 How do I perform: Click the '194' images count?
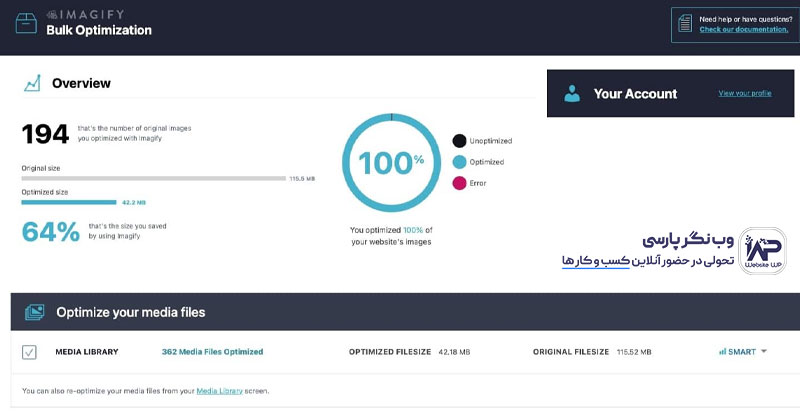click(x=45, y=135)
